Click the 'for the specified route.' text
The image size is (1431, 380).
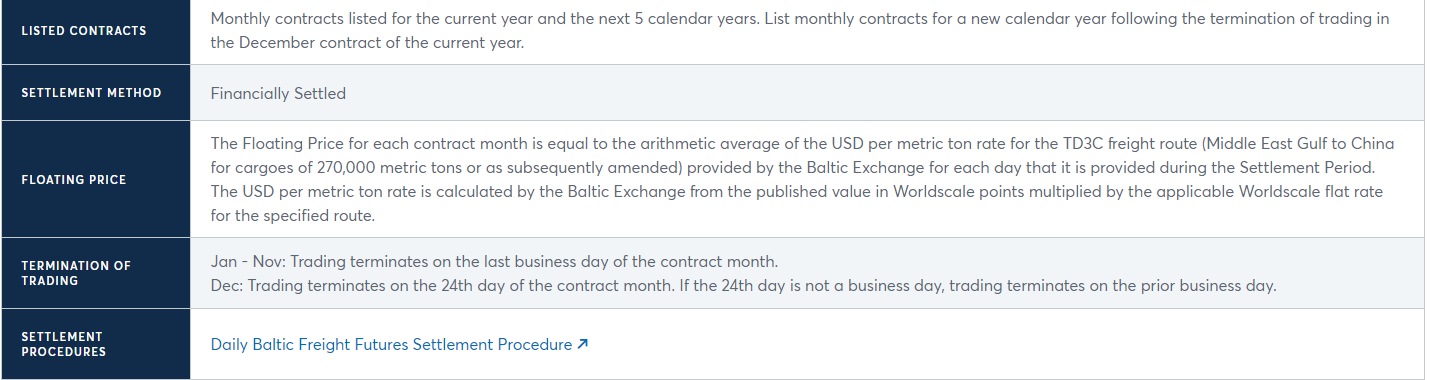[293, 215]
